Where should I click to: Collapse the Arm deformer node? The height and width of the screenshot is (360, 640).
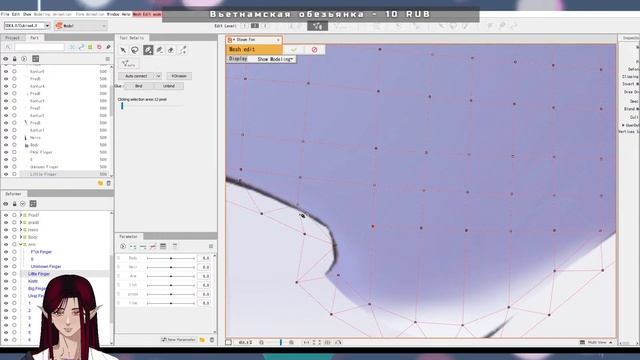pos(21,244)
